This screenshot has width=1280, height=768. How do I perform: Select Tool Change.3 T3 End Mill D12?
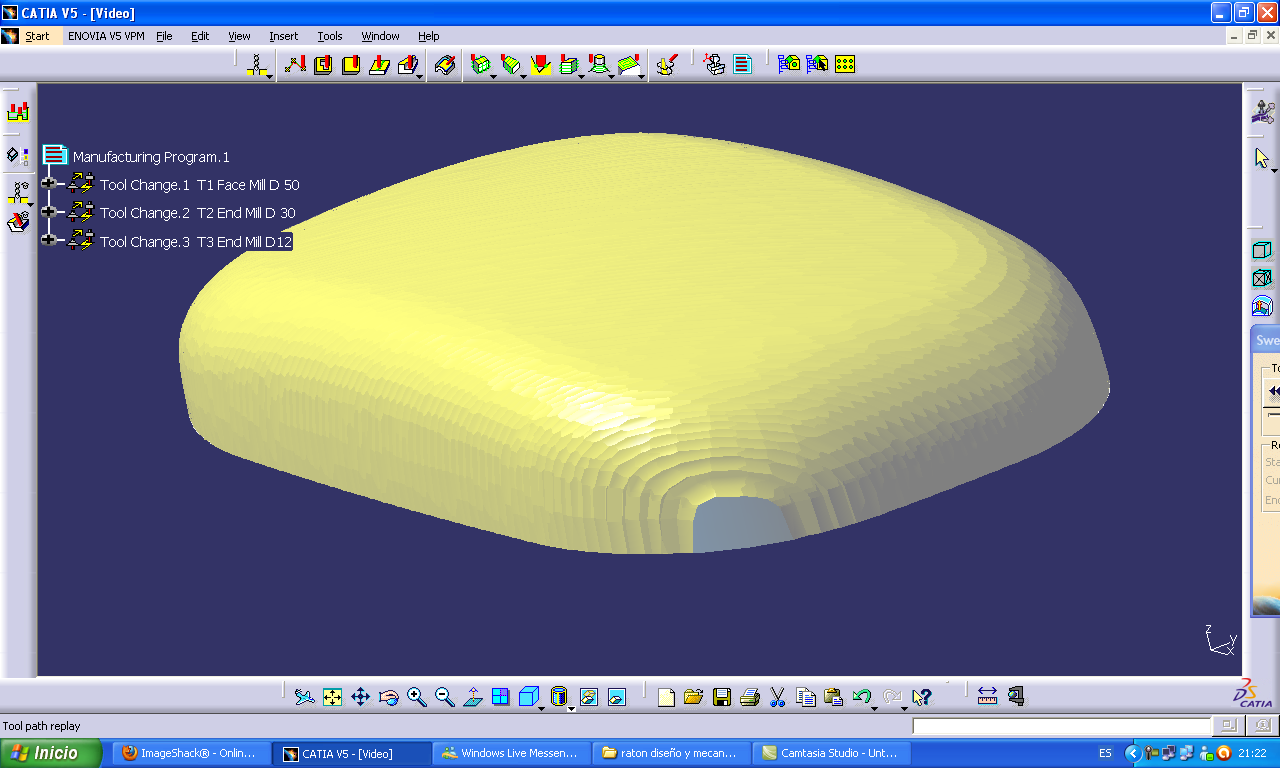tap(195, 241)
